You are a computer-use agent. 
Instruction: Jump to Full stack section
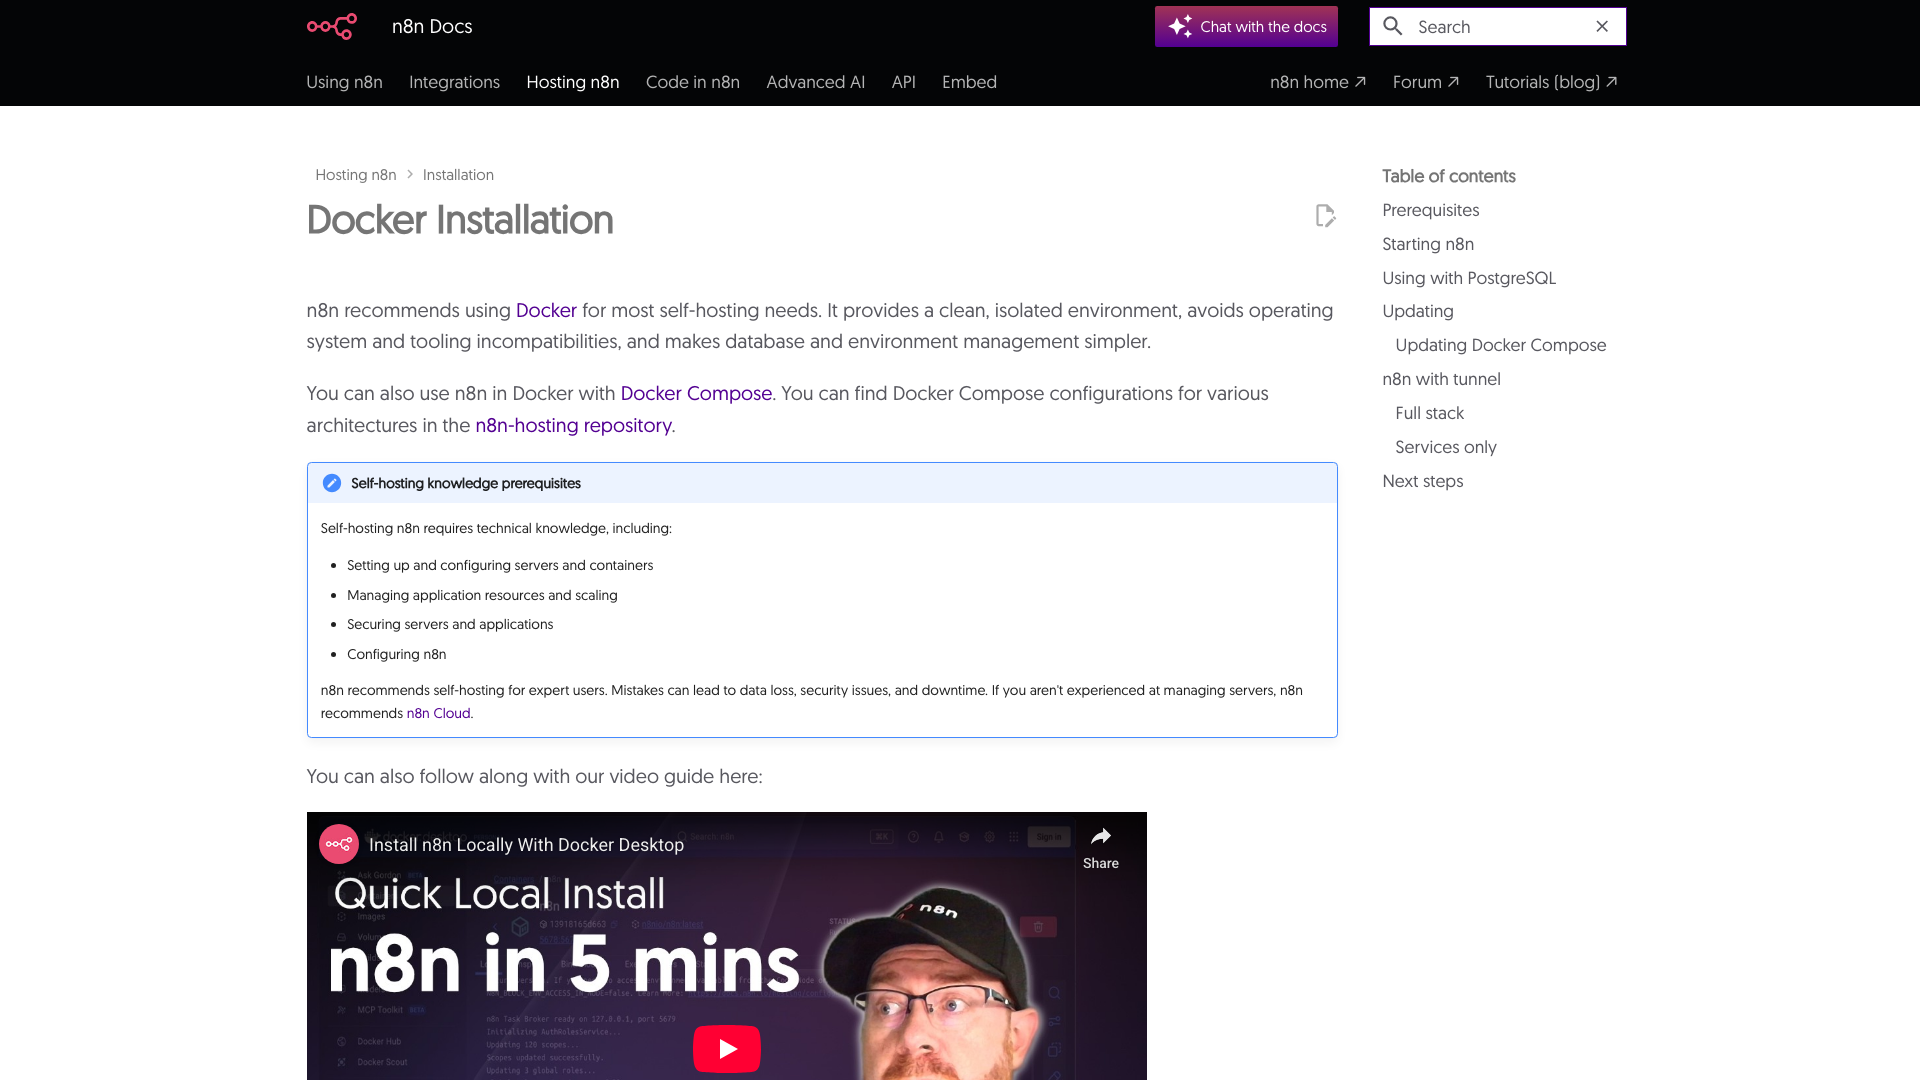[x=1429, y=413]
